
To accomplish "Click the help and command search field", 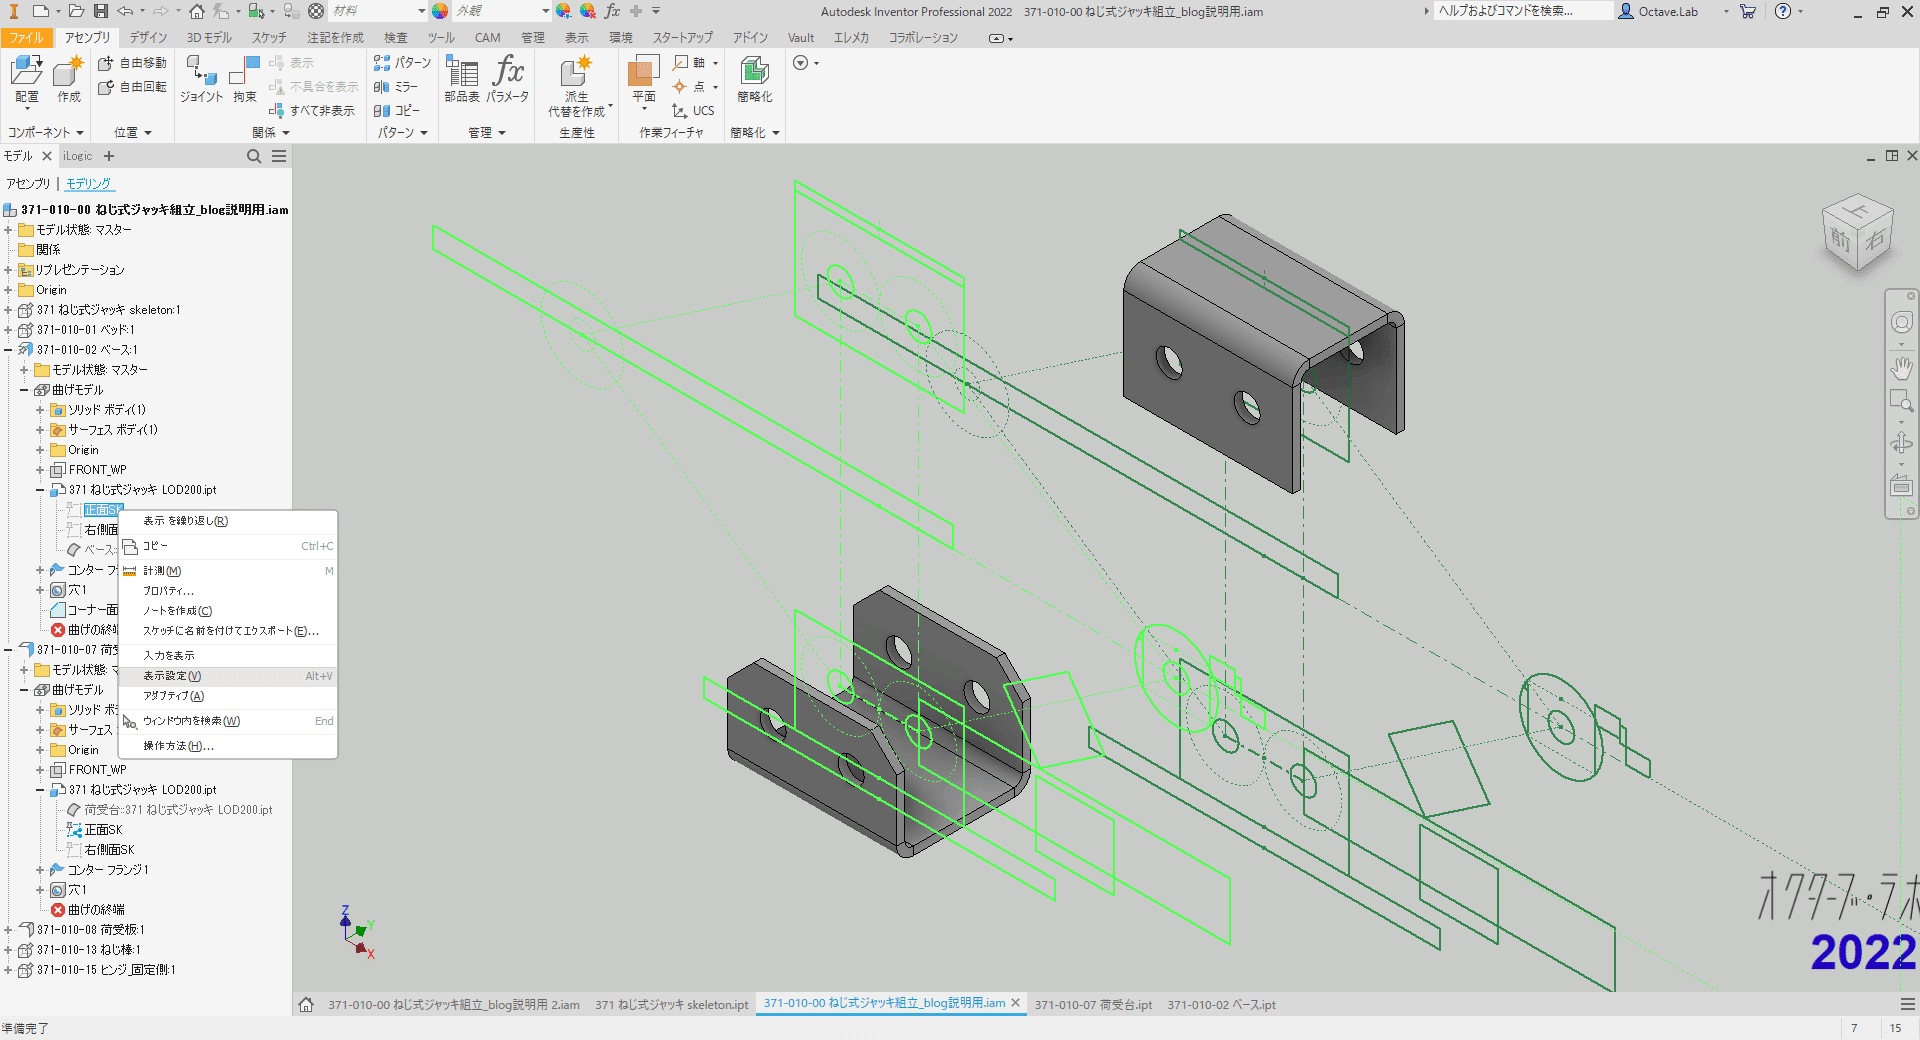I will 1523,11.
